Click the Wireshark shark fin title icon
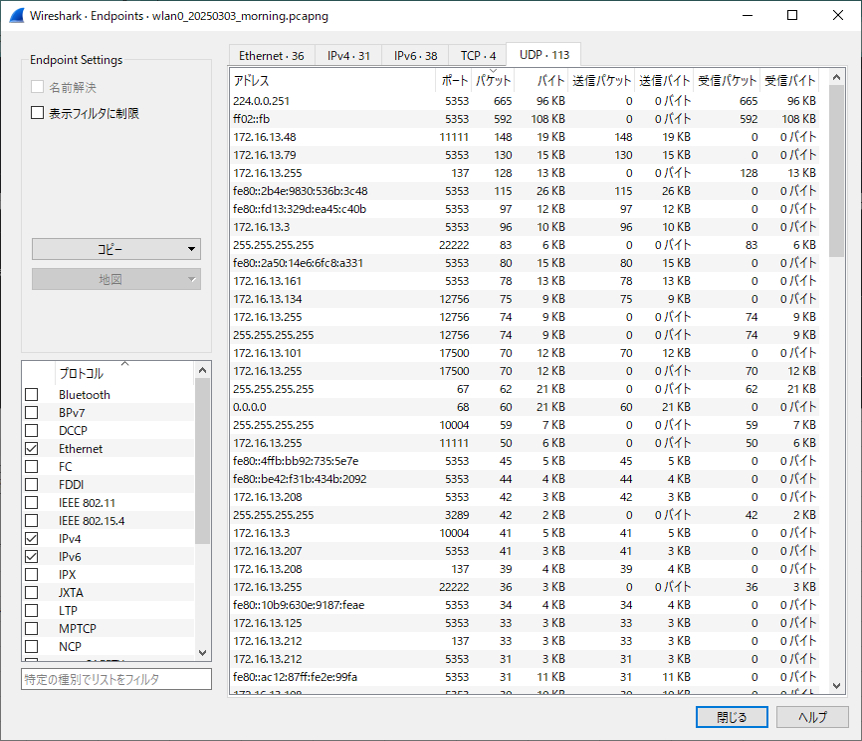The height and width of the screenshot is (741, 862). click(17, 15)
